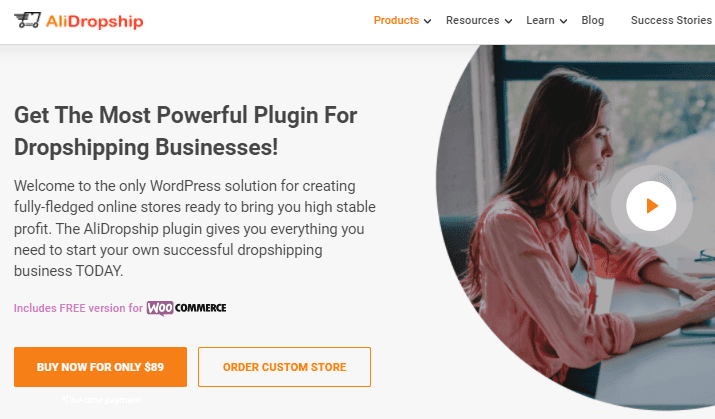Click the main plugin headline
Viewport: 715px width, 419px height.
[185, 131]
